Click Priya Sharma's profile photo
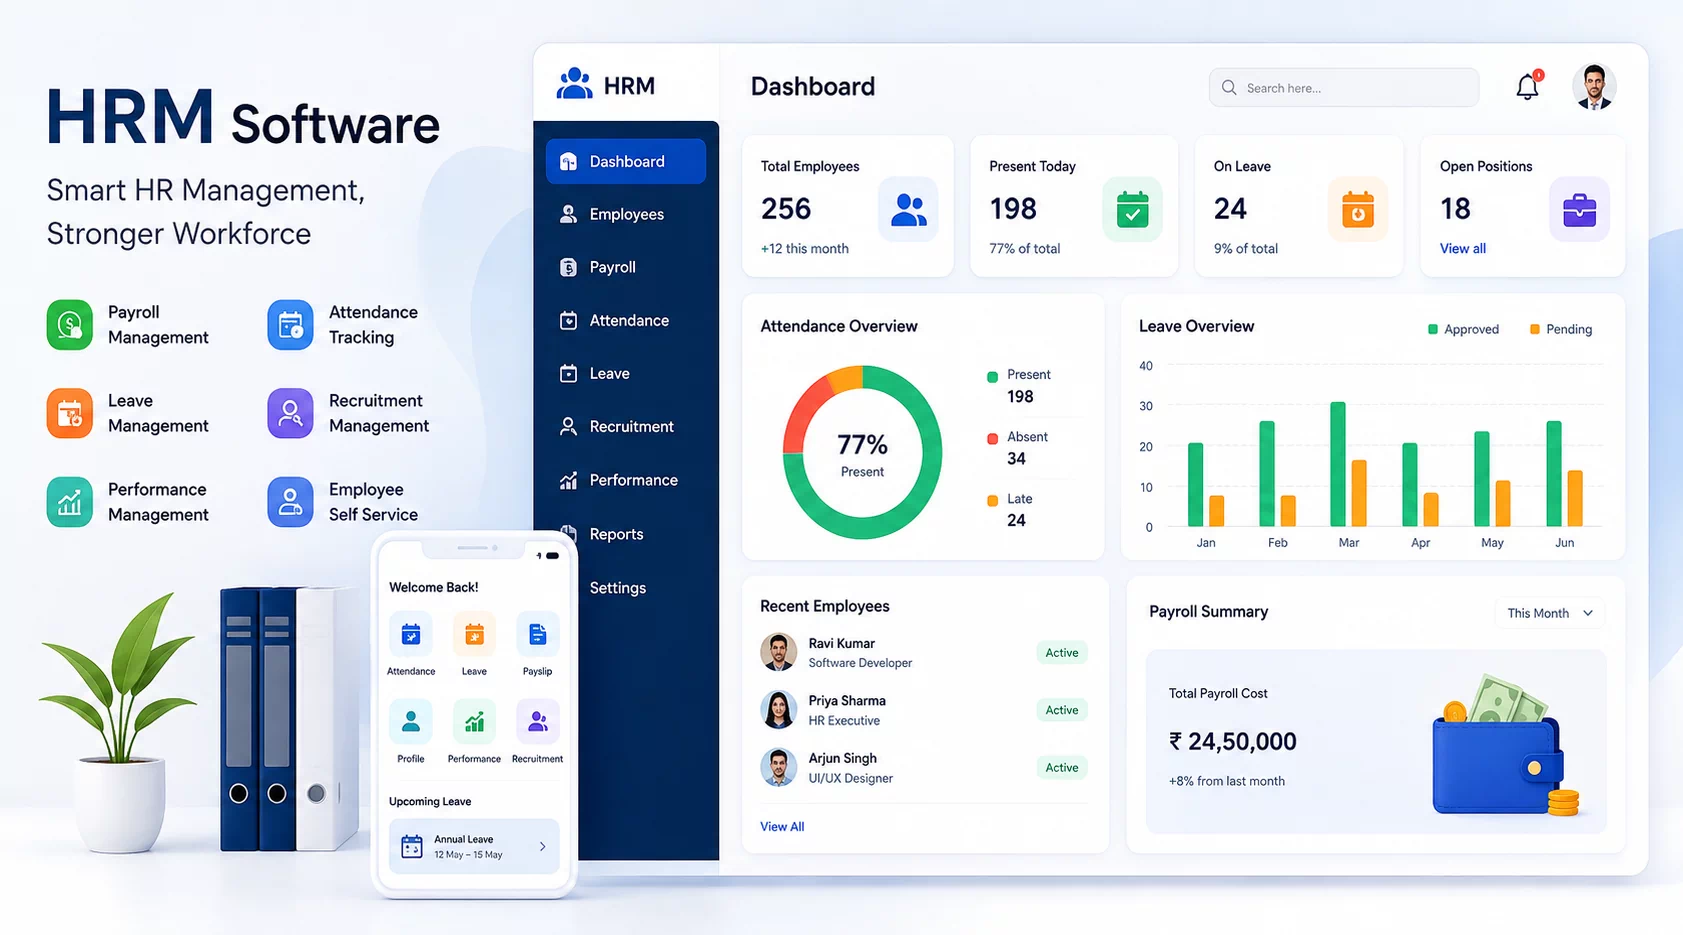 point(778,710)
